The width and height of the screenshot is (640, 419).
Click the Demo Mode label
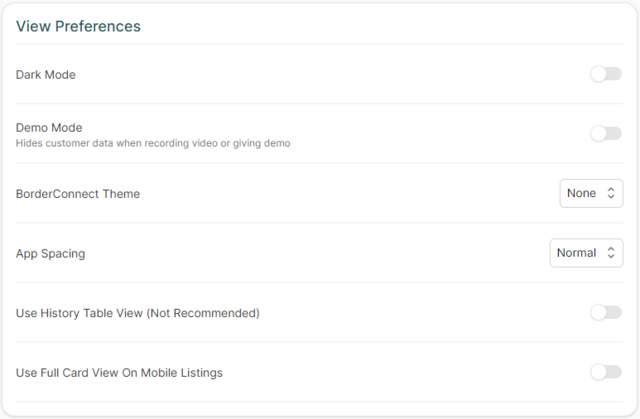pyautogui.click(x=49, y=127)
